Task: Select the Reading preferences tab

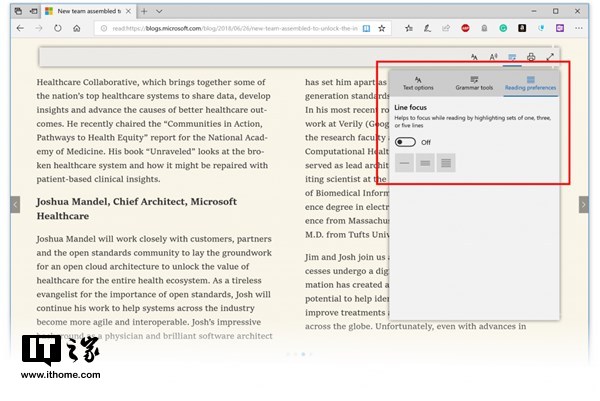Action: (530, 83)
